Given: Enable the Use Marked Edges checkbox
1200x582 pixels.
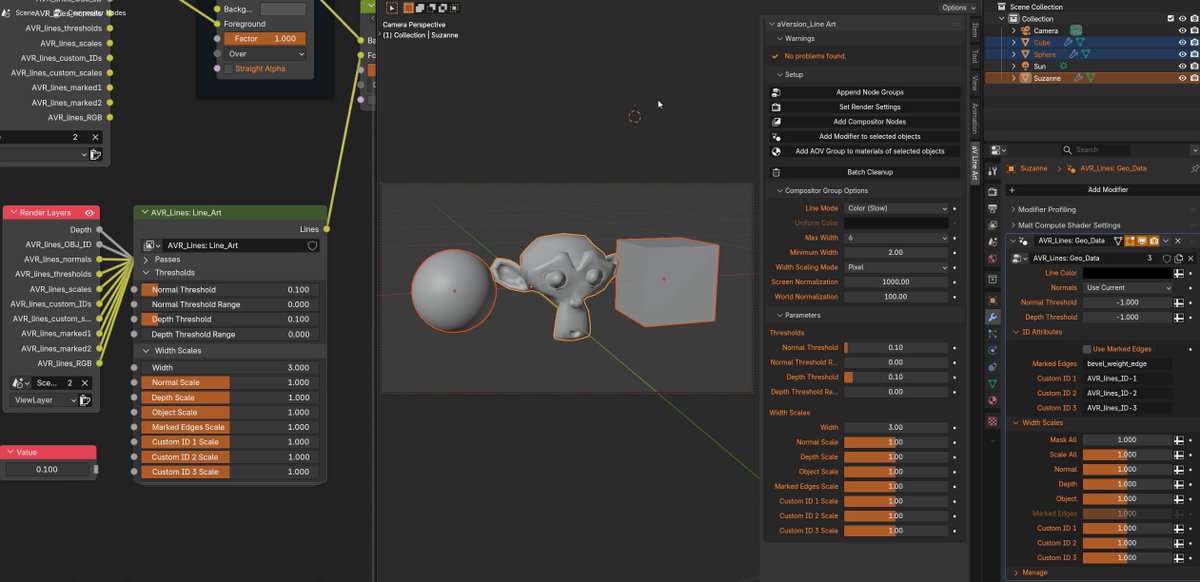Looking at the screenshot, I should [1087, 349].
